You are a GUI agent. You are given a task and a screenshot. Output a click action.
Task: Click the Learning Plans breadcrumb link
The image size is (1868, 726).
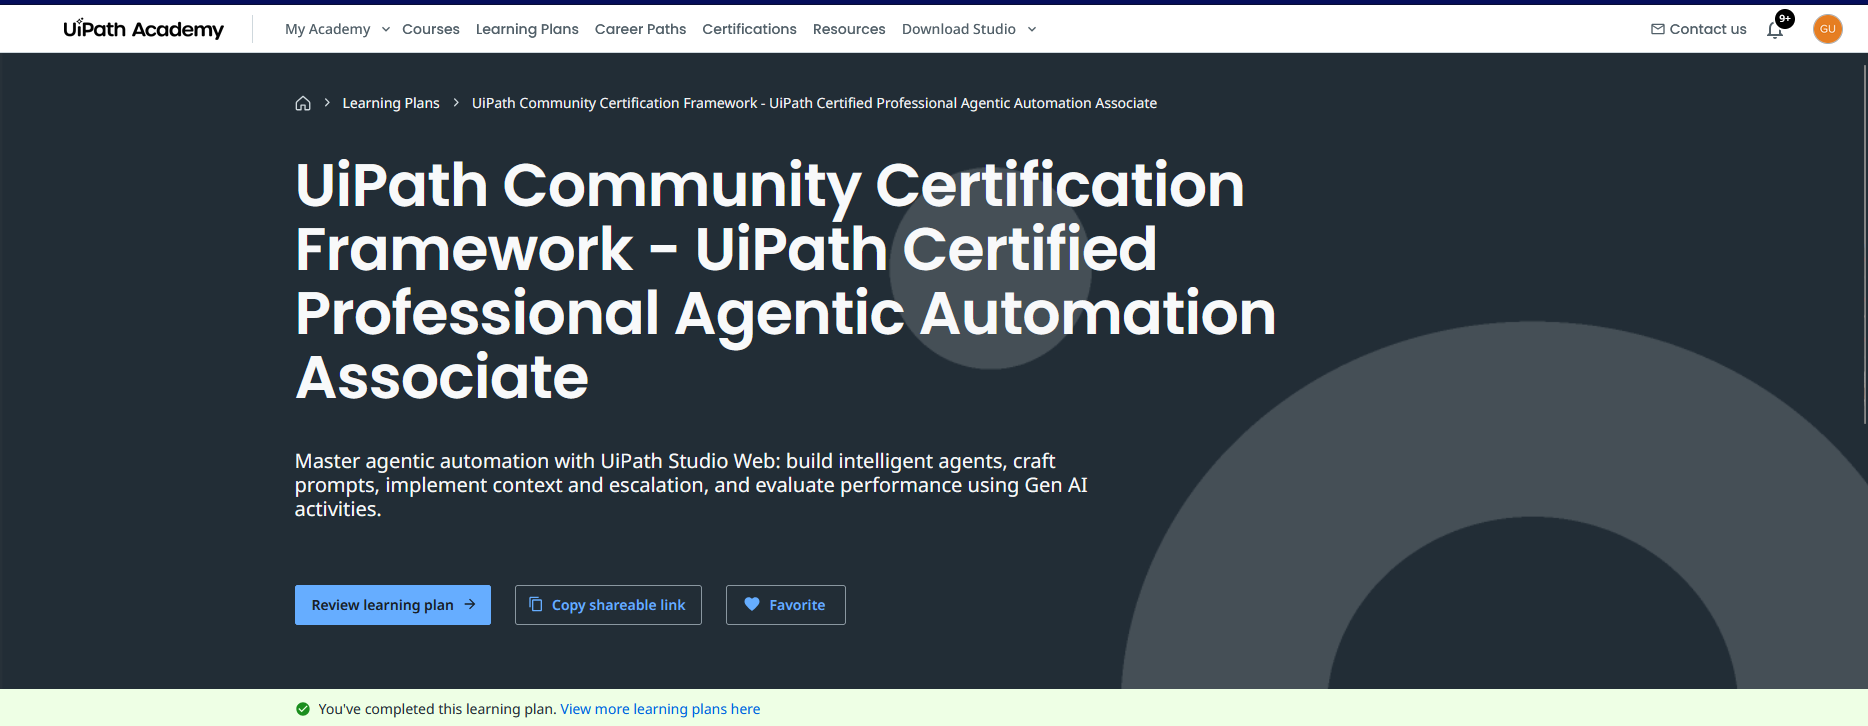(x=391, y=103)
